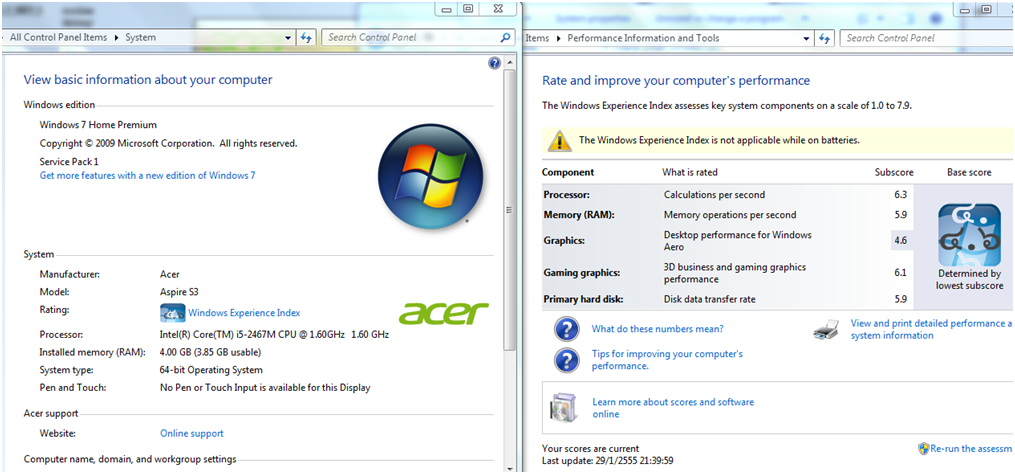Open 'Get more features with a new edition' link
The image size is (1015, 474).
click(x=148, y=175)
